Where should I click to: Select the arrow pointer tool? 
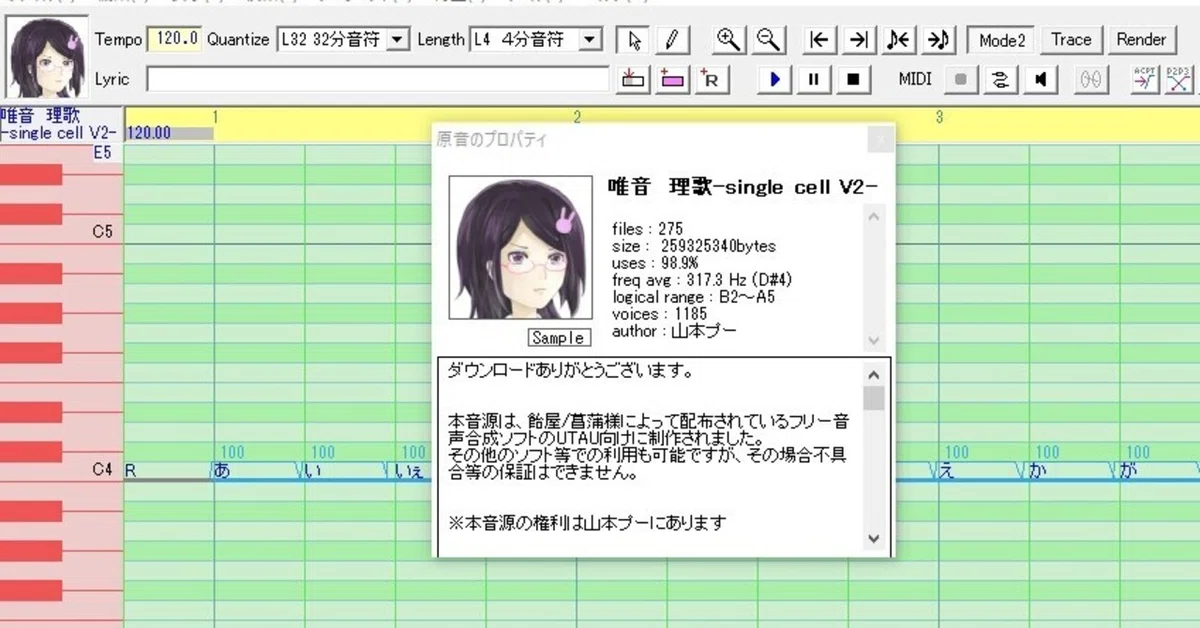(x=634, y=40)
